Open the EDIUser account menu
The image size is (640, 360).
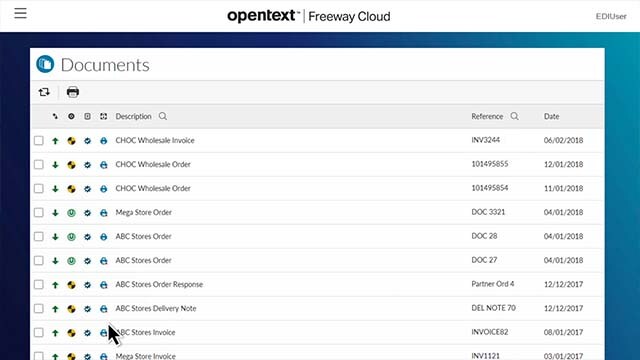click(611, 16)
